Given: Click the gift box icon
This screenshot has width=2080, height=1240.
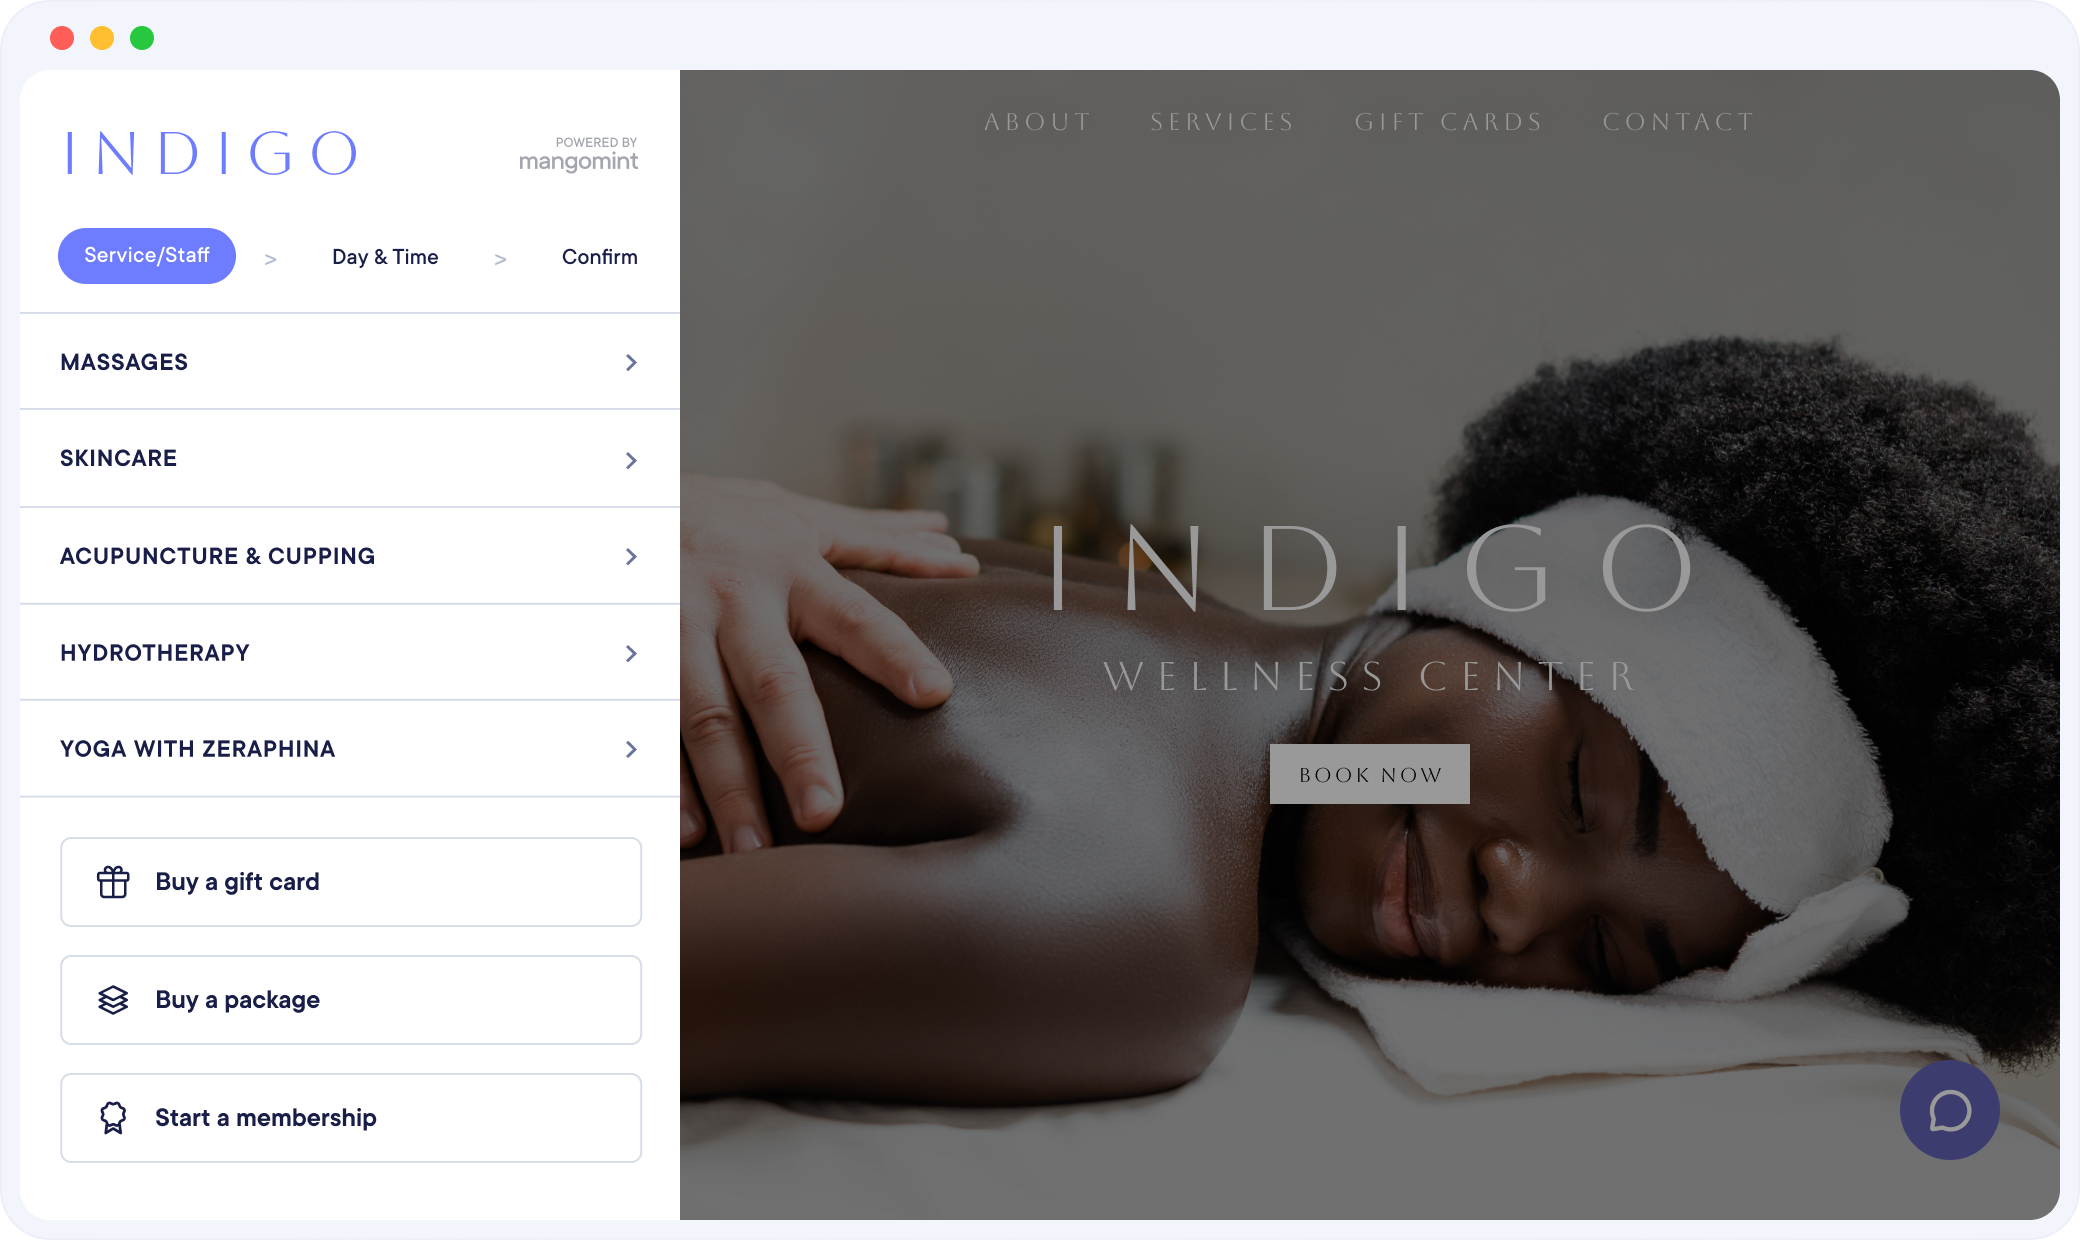Looking at the screenshot, I should pyautogui.click(x=113, y=882).
